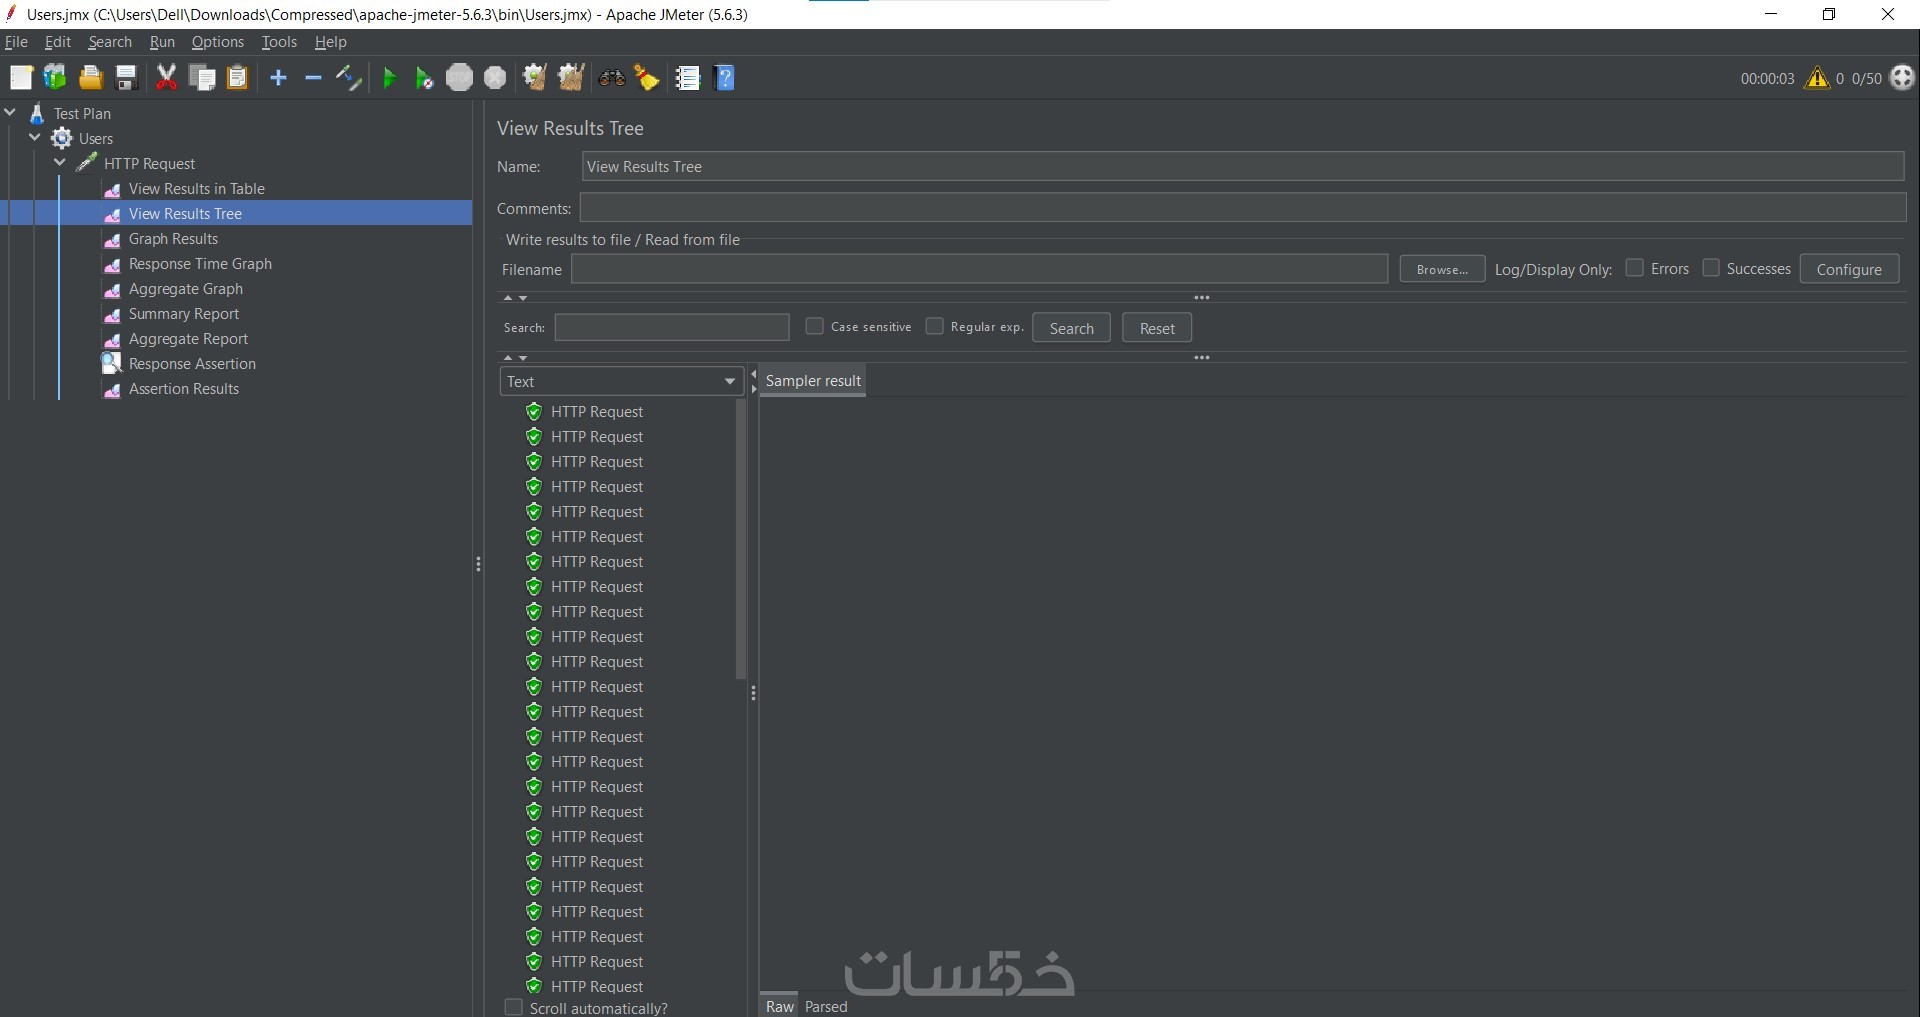Click the Search button beside Regular exp.
The width and height of the screenshot is (1920, 1017).
coord(1071,328)
